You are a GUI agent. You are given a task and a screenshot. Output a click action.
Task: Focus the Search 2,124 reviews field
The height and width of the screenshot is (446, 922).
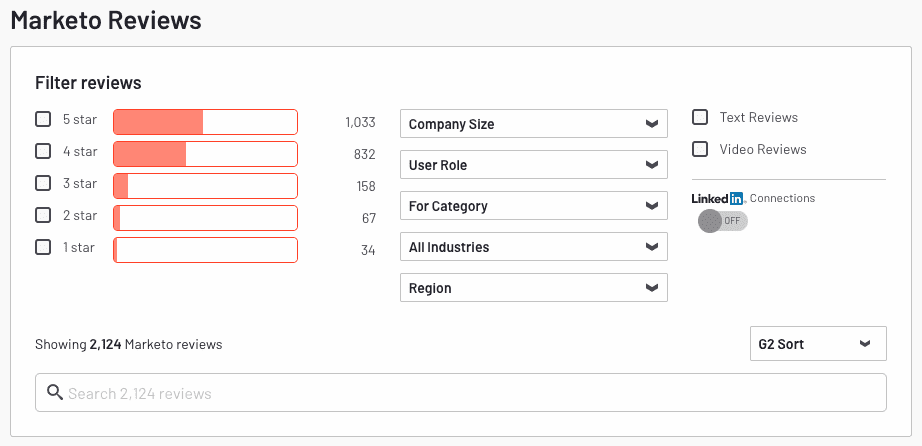click(461, 392)
